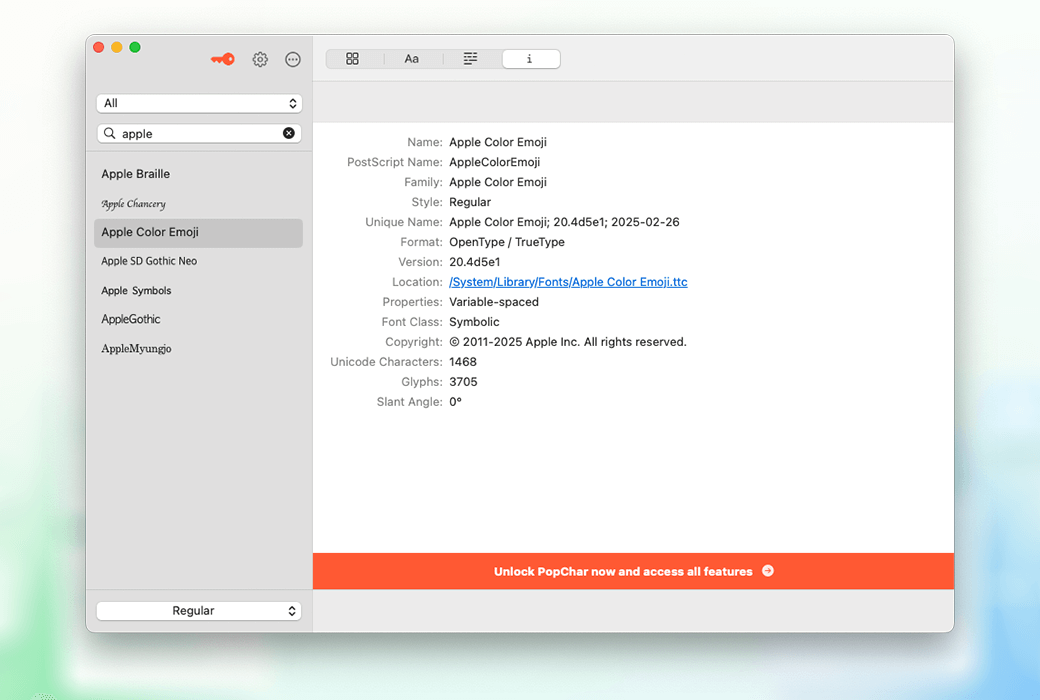Screen dimensions: 1040x700
Task: Choose Apple SD Gothic Neo font
Action: click(x=149, y=261)
